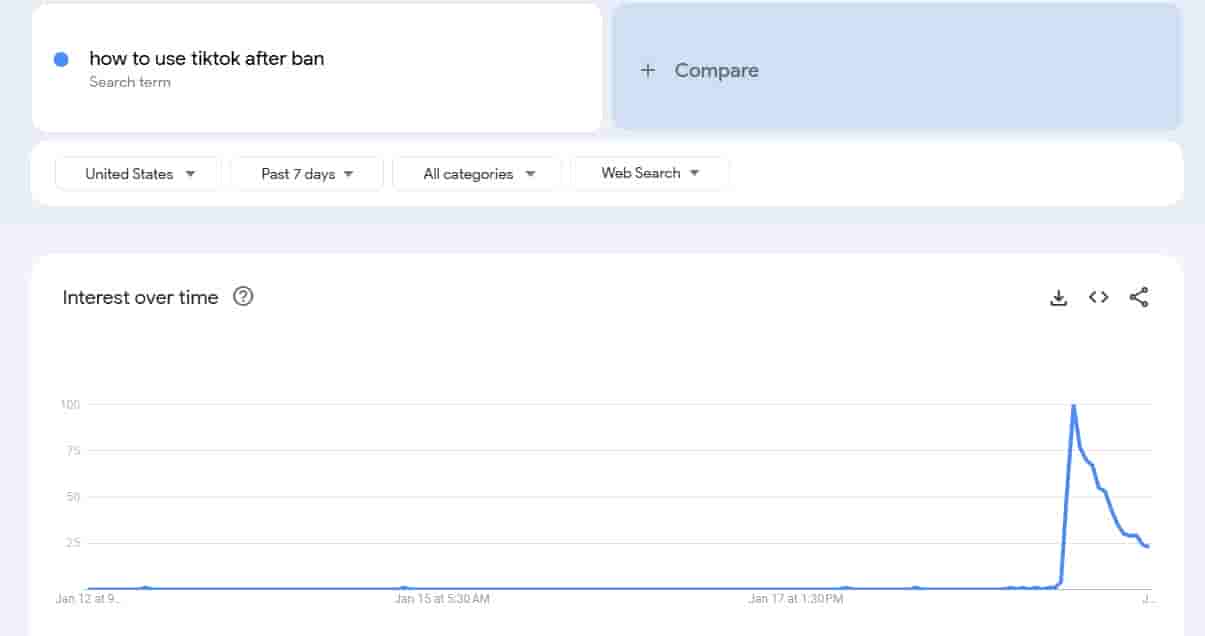Screen dimensions: 1205x636
Task: Click the share chart icon
Action: (x=1138, y=297)
